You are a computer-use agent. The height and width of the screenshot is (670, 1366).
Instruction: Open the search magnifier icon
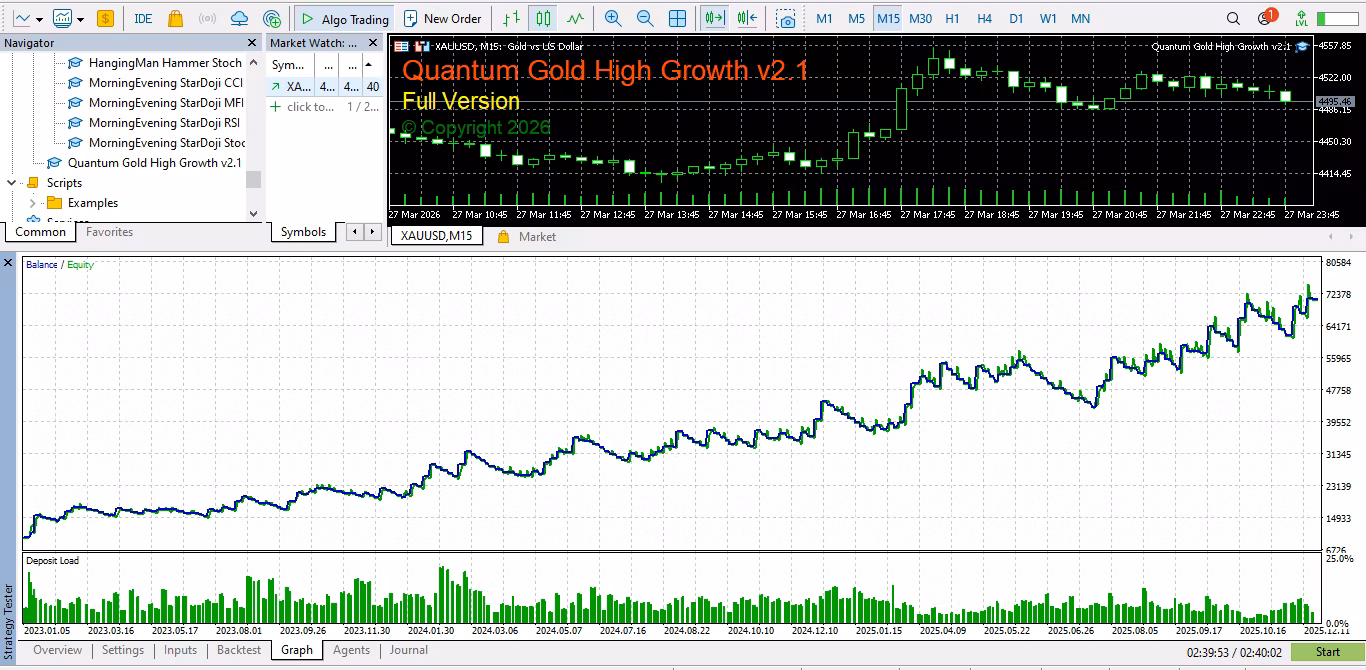(x=1233, y=18)
